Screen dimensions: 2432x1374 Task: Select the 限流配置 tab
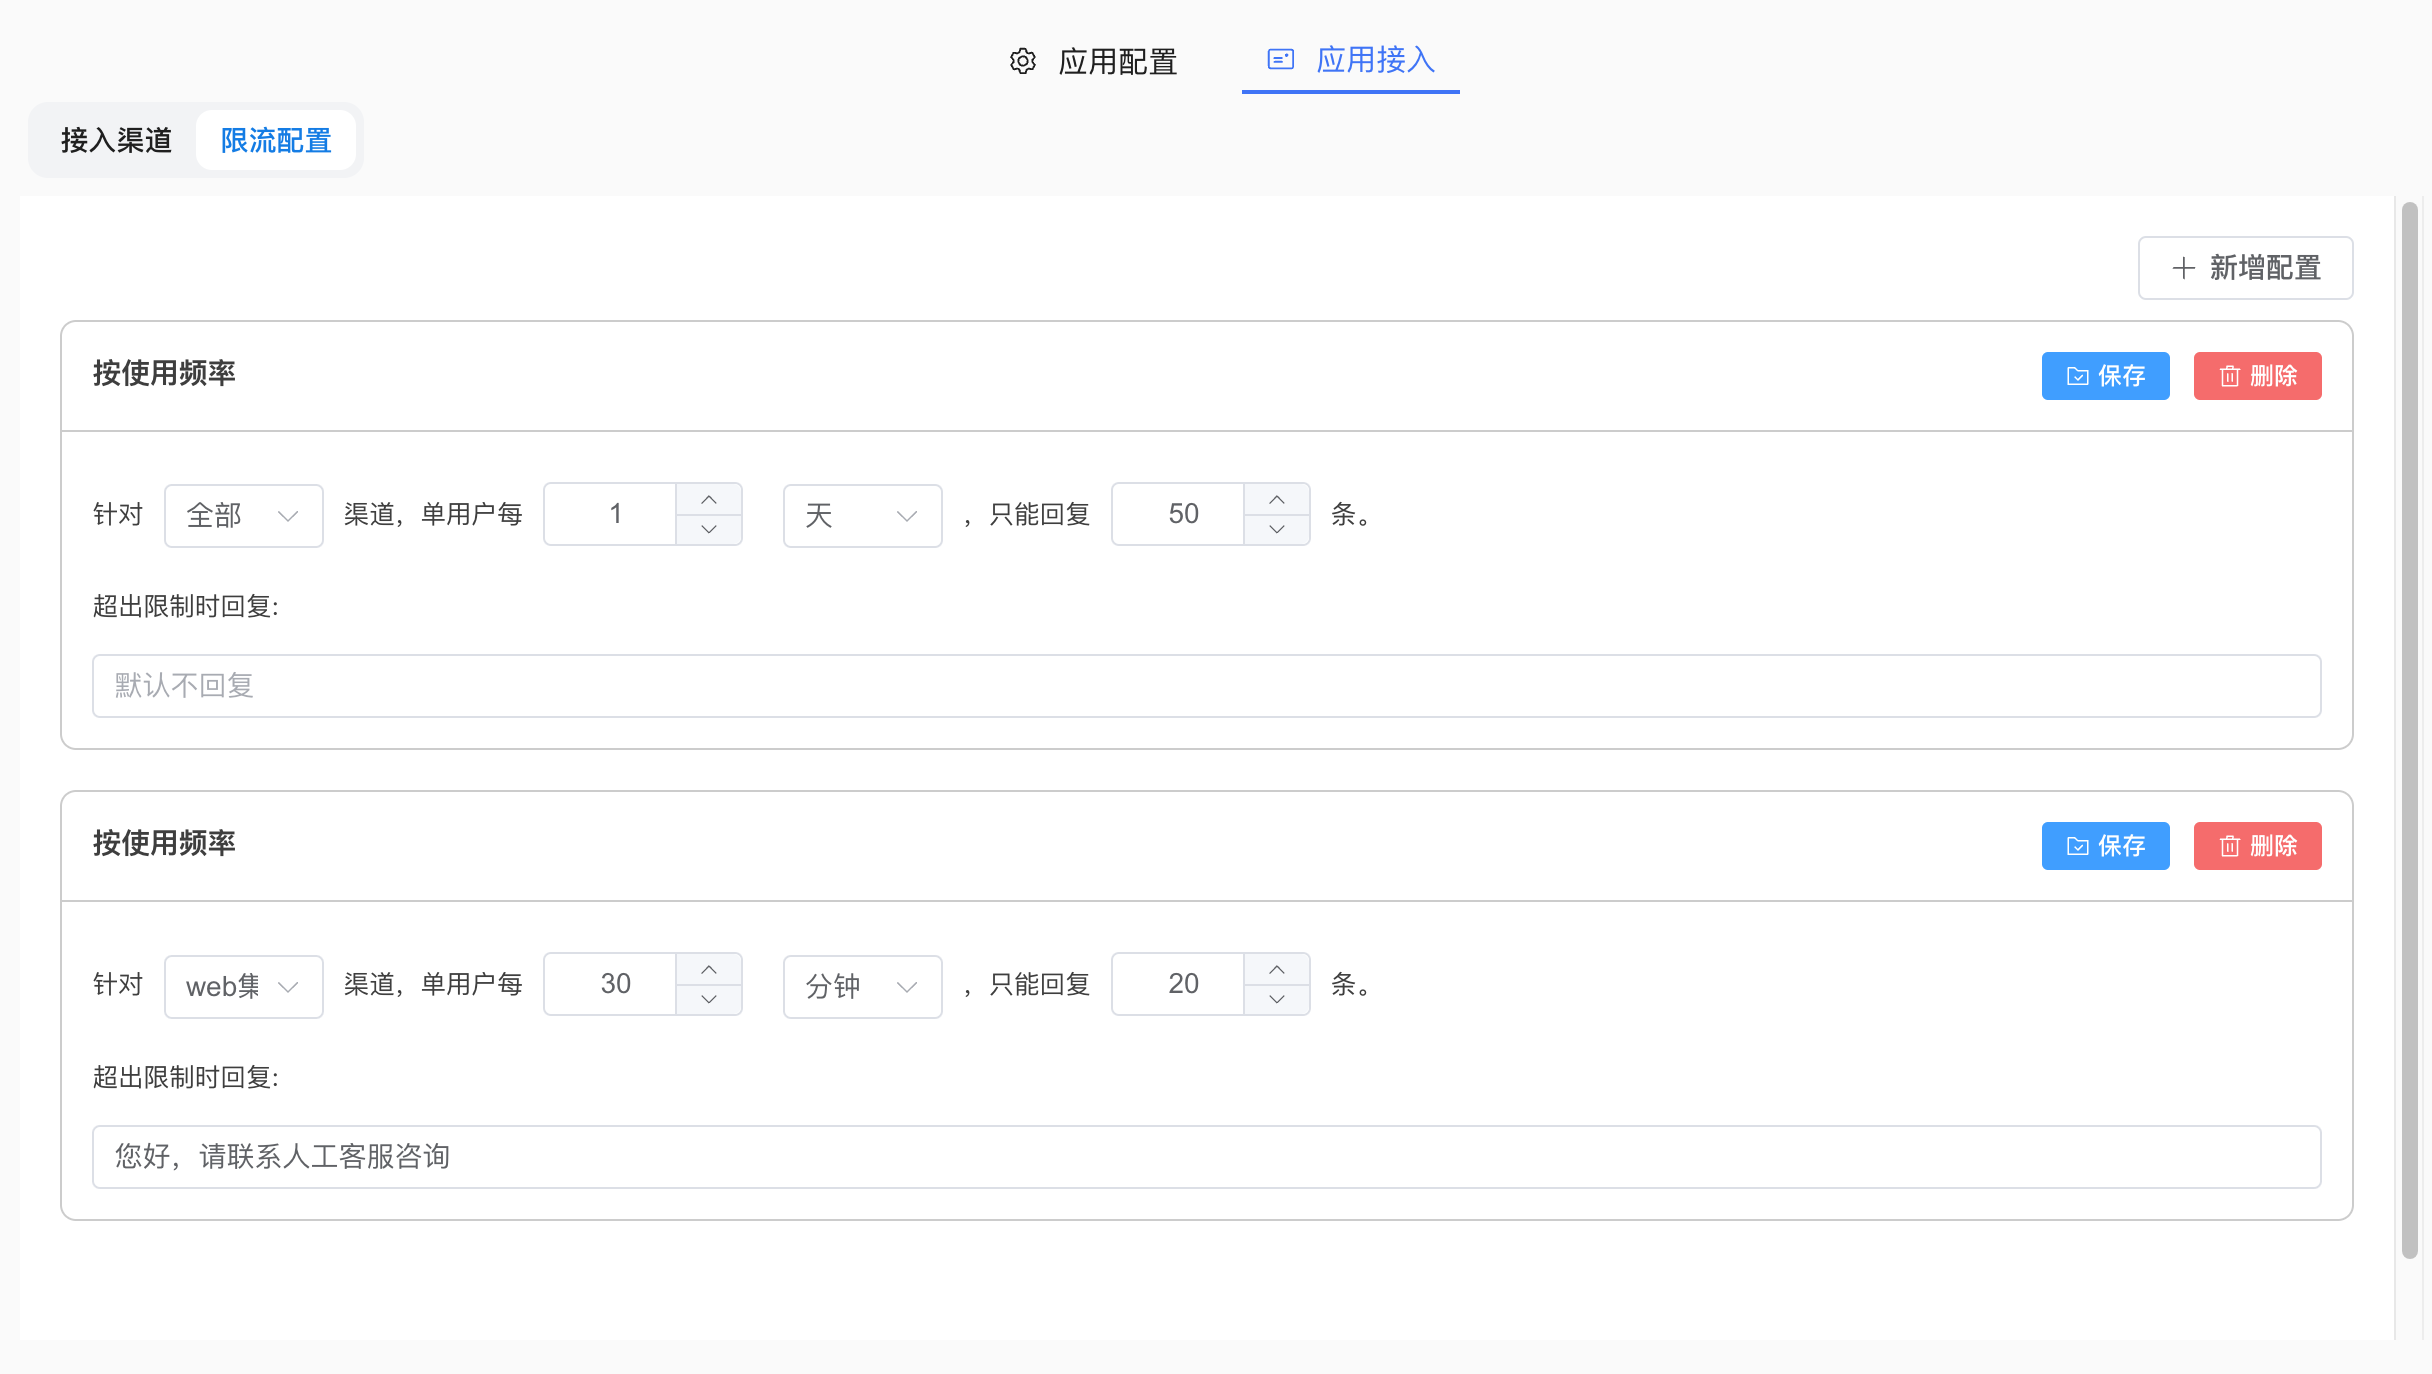pyautogui.click(x=276, y=140)
